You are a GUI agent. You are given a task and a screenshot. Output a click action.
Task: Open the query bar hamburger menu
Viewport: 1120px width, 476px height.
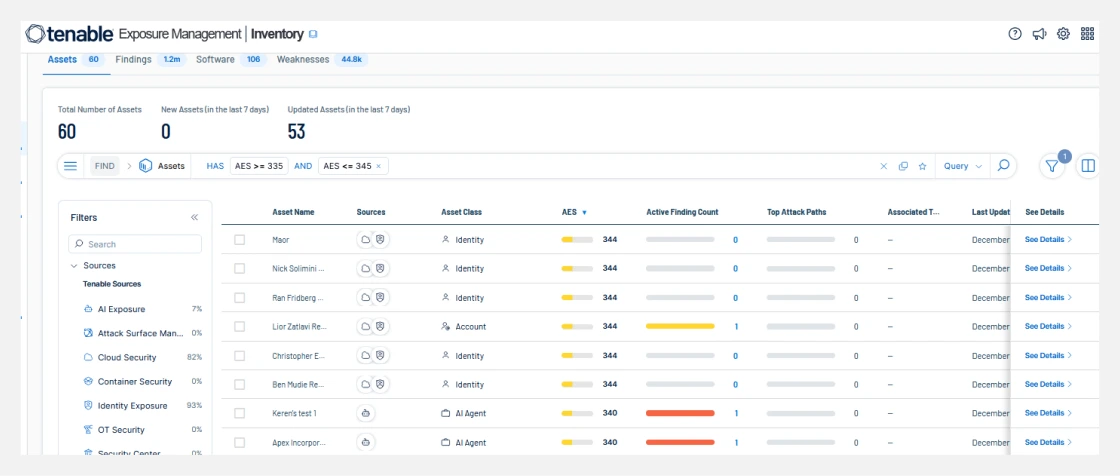[71, 166]
